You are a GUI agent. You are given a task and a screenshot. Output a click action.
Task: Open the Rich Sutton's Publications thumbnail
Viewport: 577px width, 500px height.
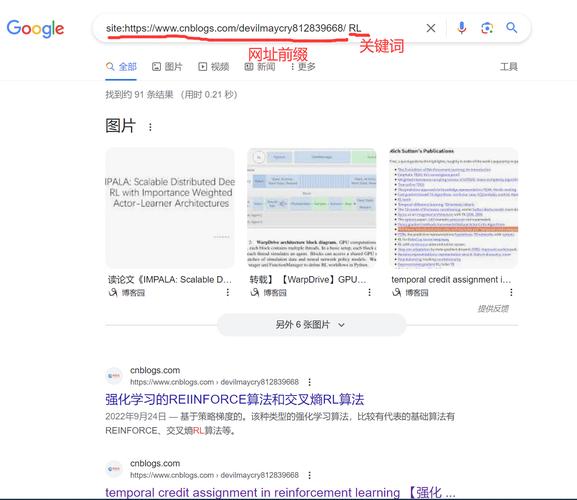click(x=454, y=208)
